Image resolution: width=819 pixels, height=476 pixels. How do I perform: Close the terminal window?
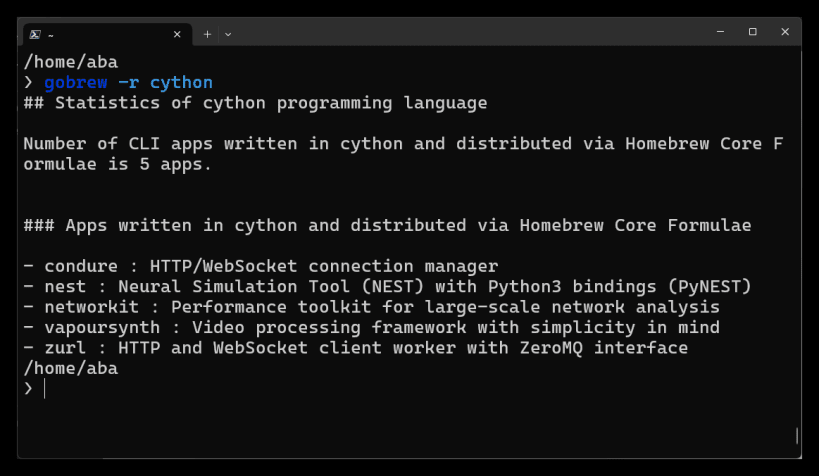(x=785, y=32)
